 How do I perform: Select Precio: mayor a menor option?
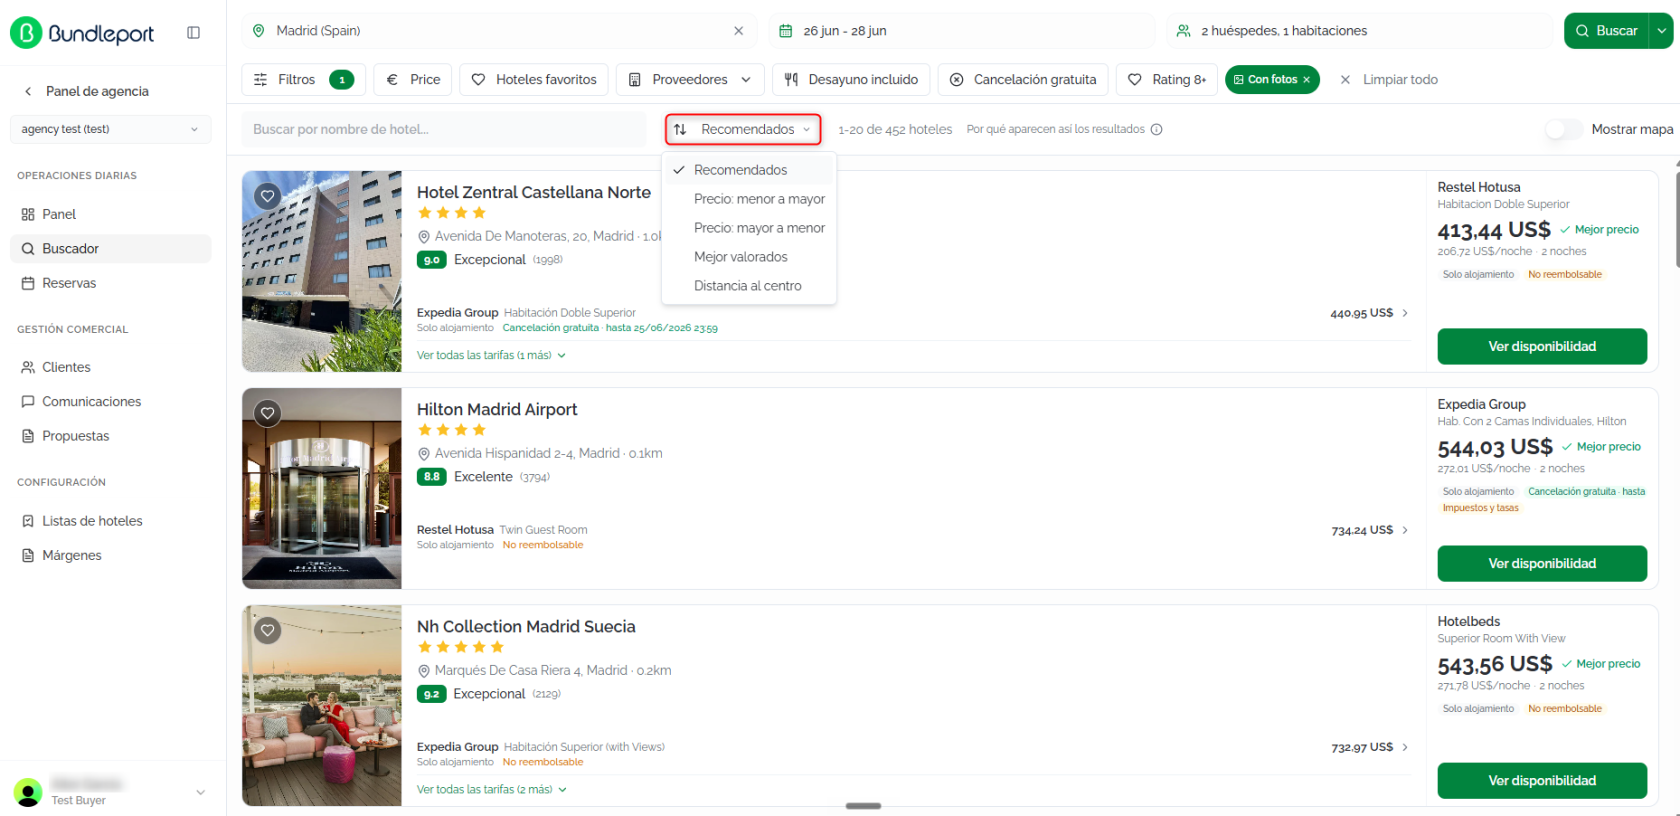point(749,228)
